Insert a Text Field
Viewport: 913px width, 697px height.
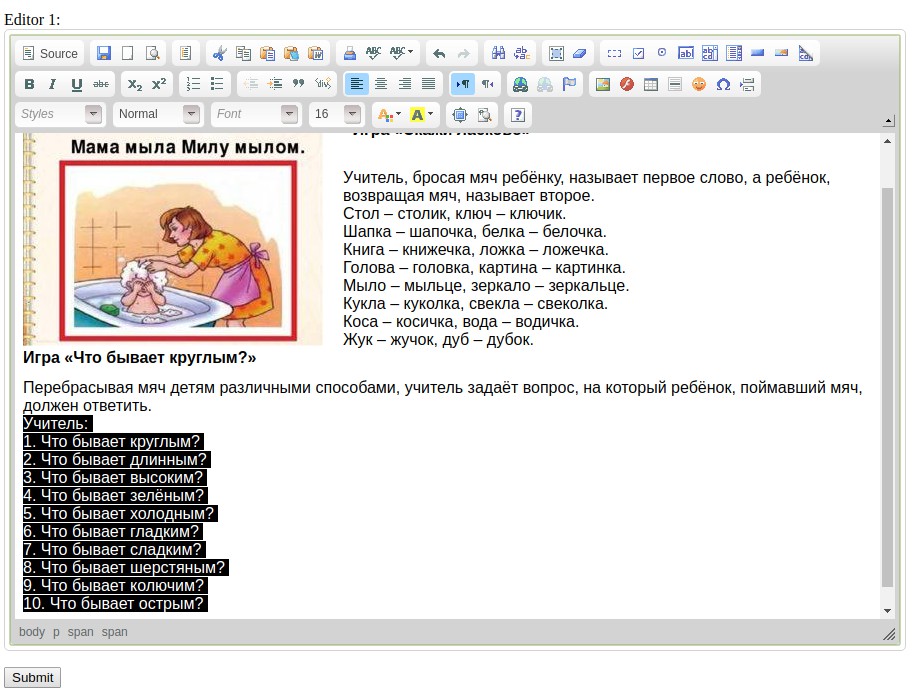coord(686,54)
